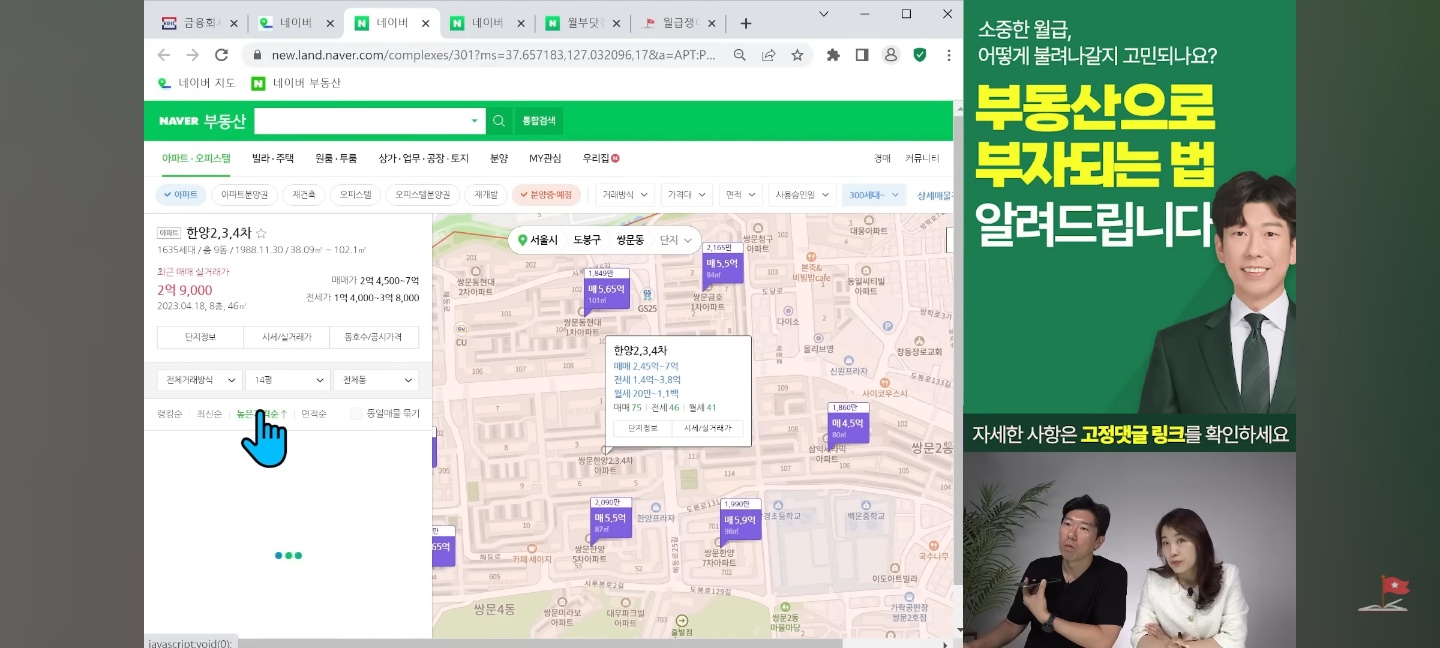
Task: Open the Chrome three-dot menu
Action: (948, 55)
